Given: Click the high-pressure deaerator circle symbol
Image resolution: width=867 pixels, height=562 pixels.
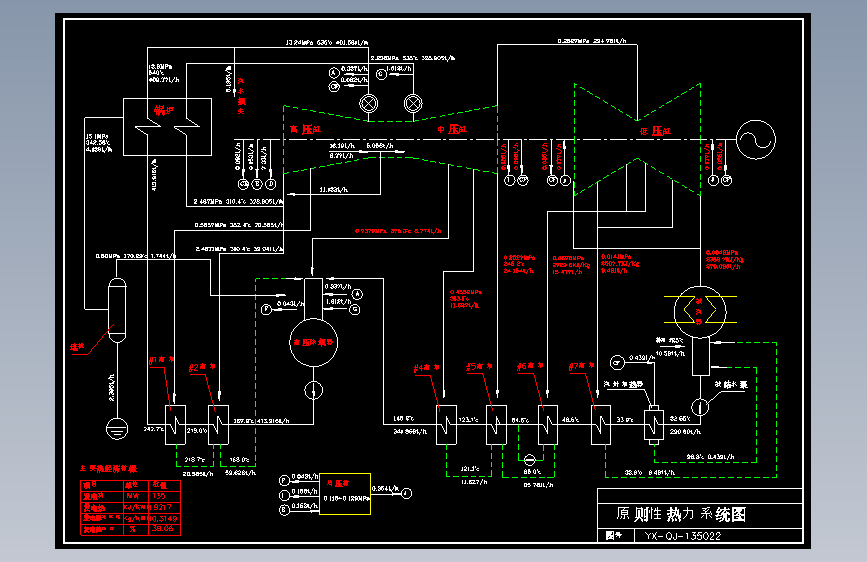Looking at the screenshot, I should click(x=314, y=342).
